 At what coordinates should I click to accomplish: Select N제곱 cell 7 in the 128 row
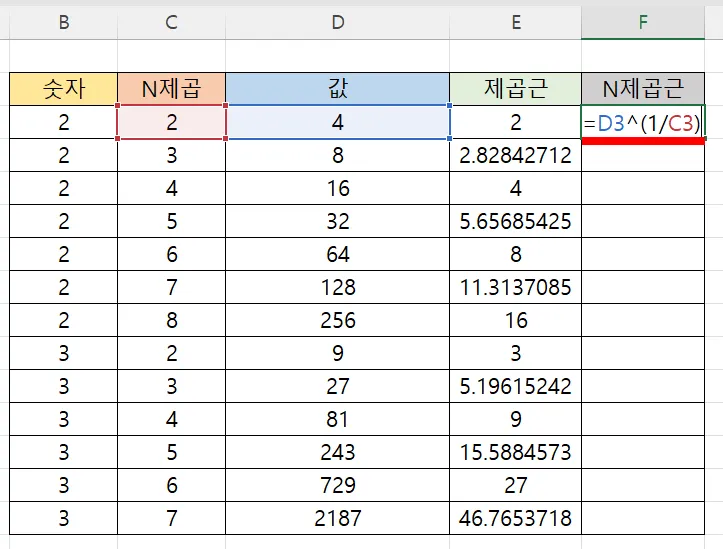172,287
